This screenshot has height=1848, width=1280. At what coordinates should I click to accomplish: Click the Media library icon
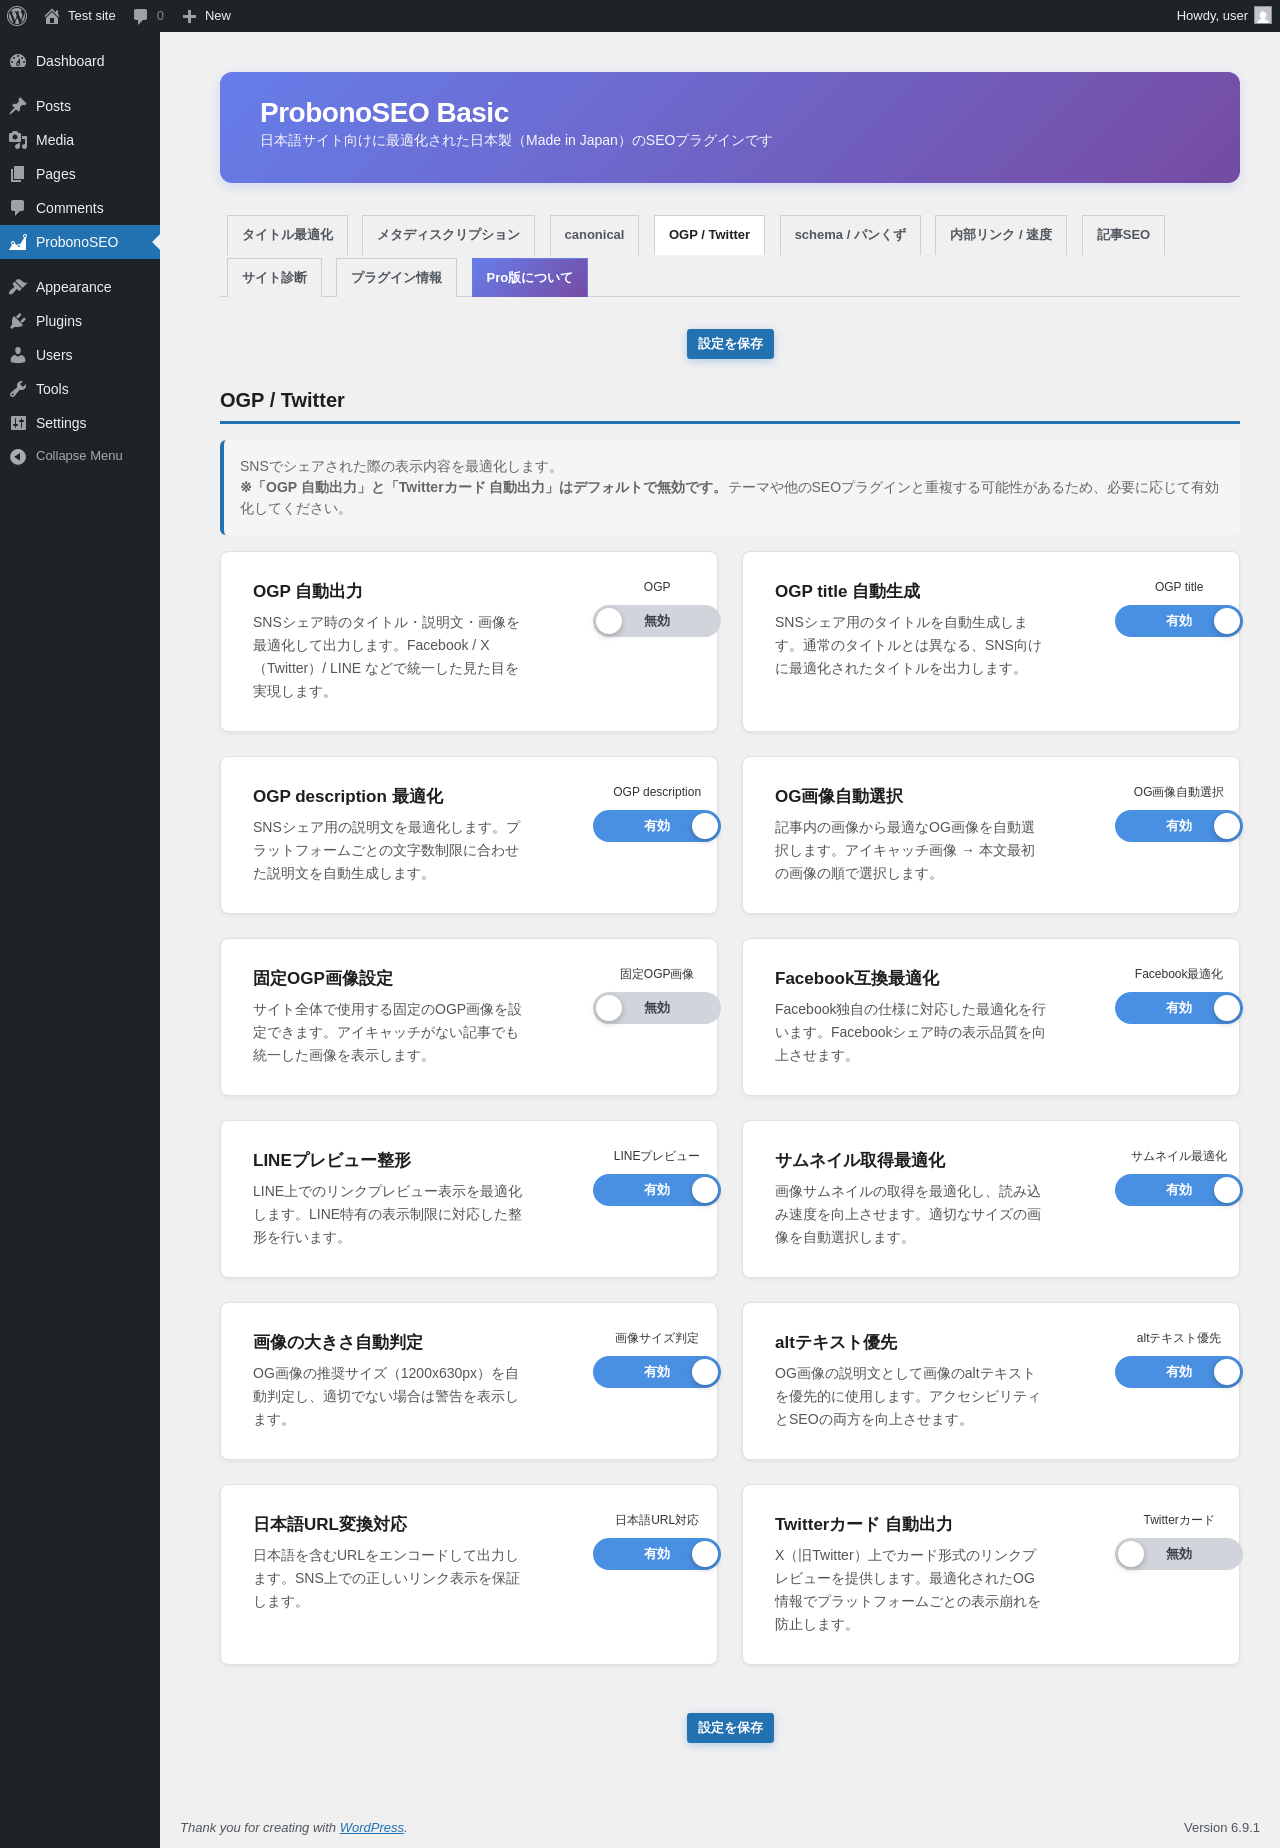pyautogui.click(x=18, y=140)
